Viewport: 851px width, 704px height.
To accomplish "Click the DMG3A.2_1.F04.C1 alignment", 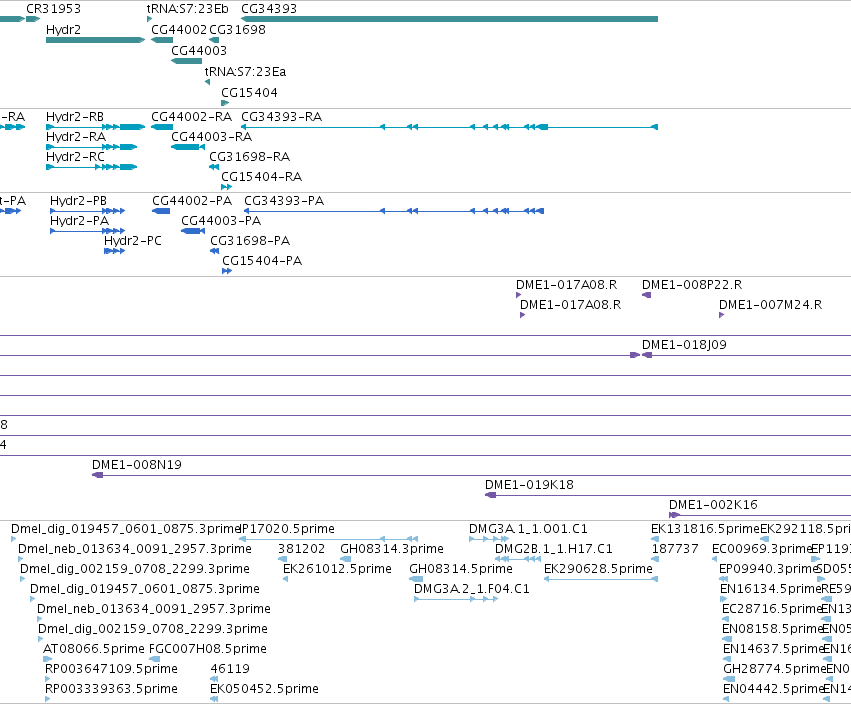I will pyautogui.click(x=456, y=599).
